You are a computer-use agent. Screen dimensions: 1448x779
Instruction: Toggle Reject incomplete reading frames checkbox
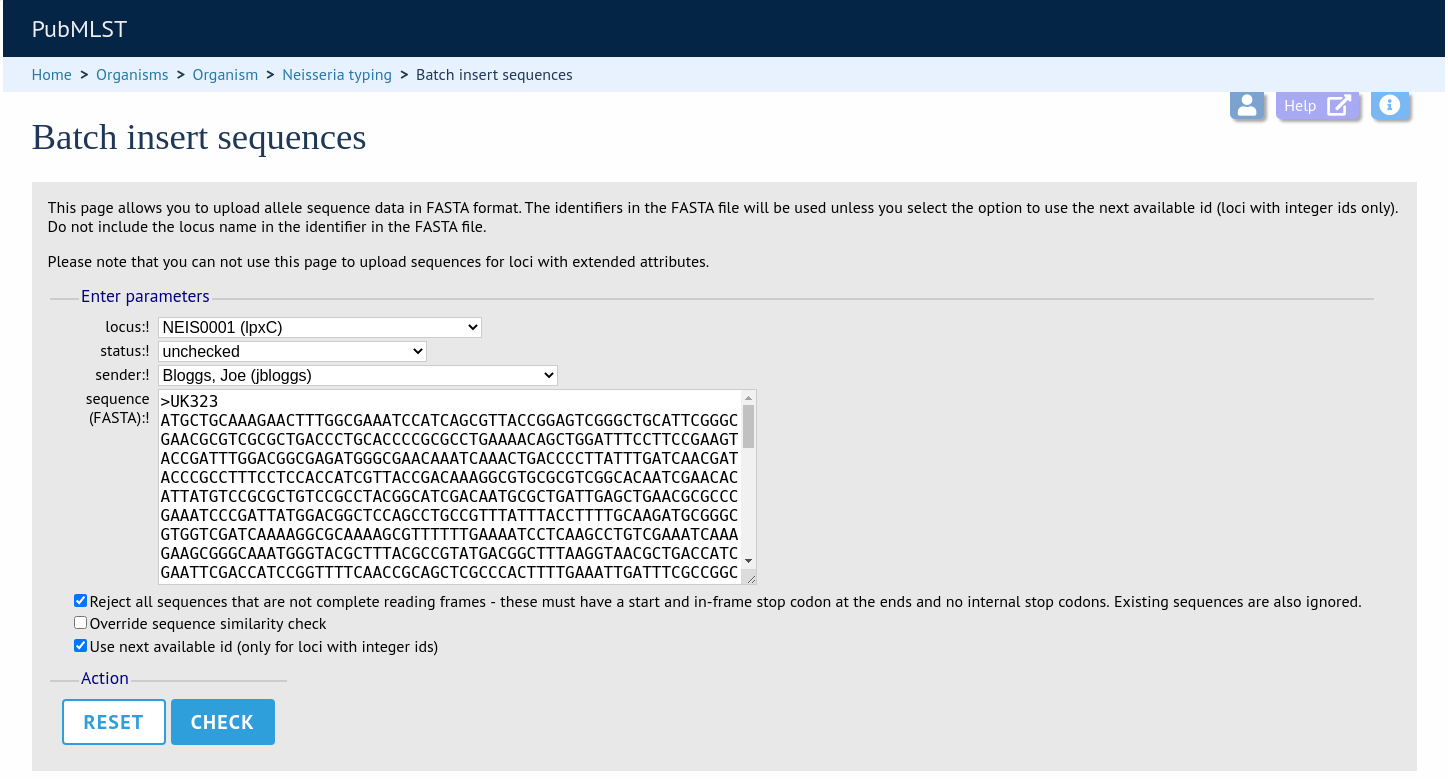(81, 601)
